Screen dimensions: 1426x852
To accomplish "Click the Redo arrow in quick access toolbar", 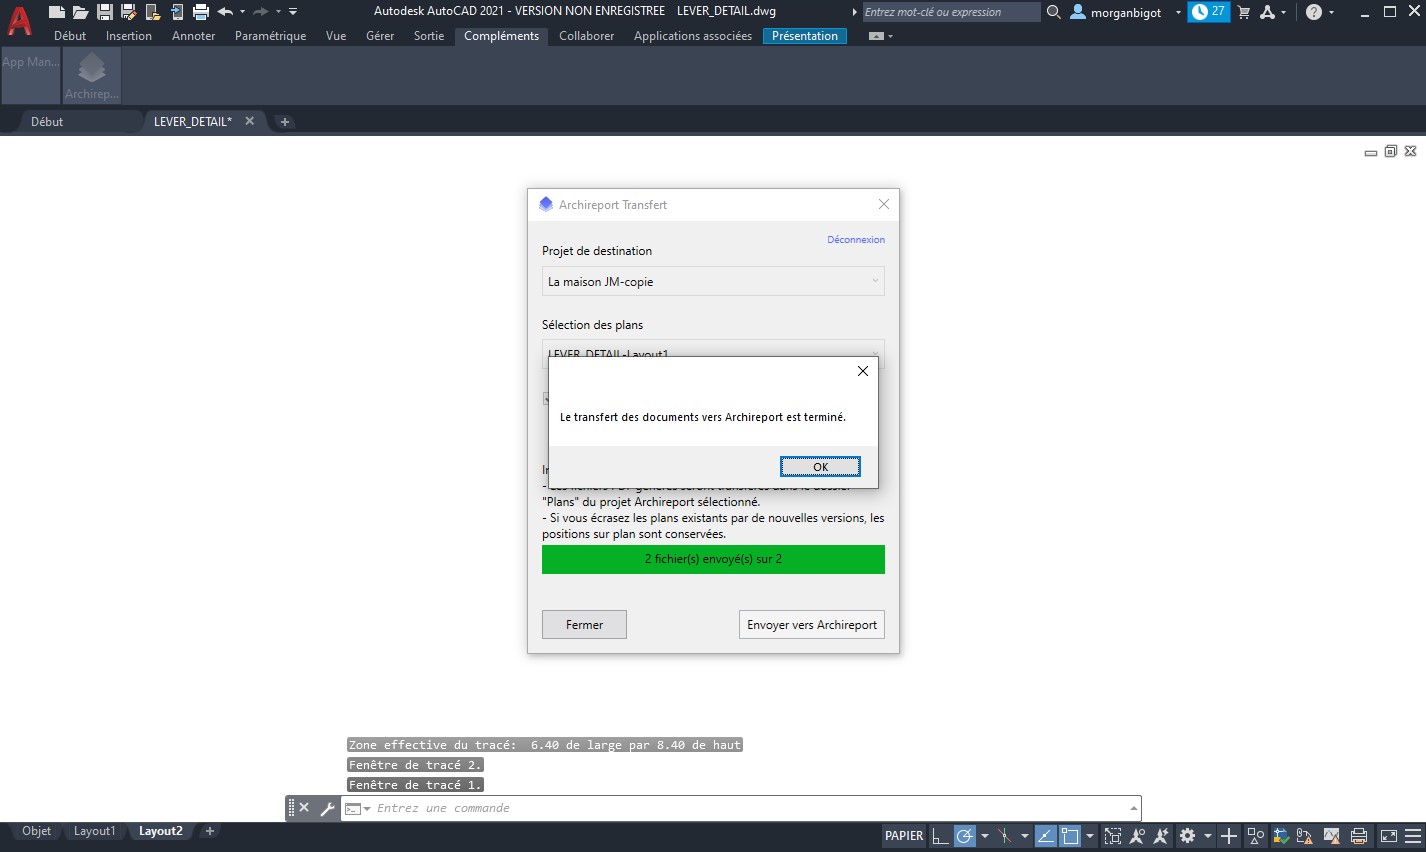I will (x=260, y=12).
